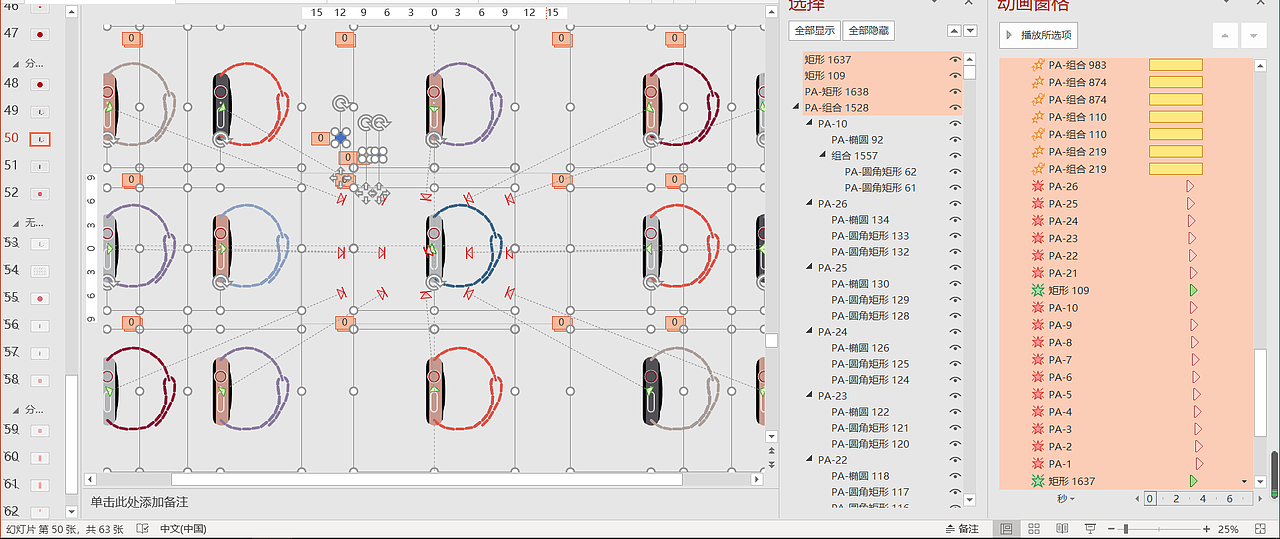1280x539 pixels.
Task: Move animation later with down arrow
Action: 1254,36
